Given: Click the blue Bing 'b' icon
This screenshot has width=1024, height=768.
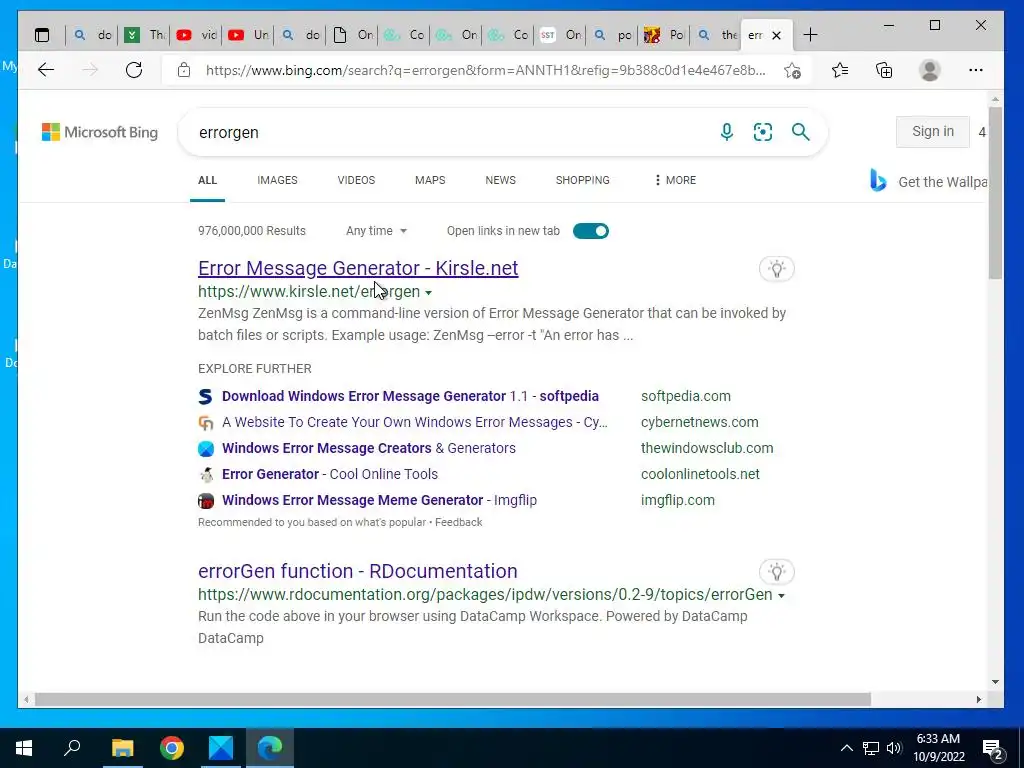Looking at the screenshot, I should coord(878,180).
